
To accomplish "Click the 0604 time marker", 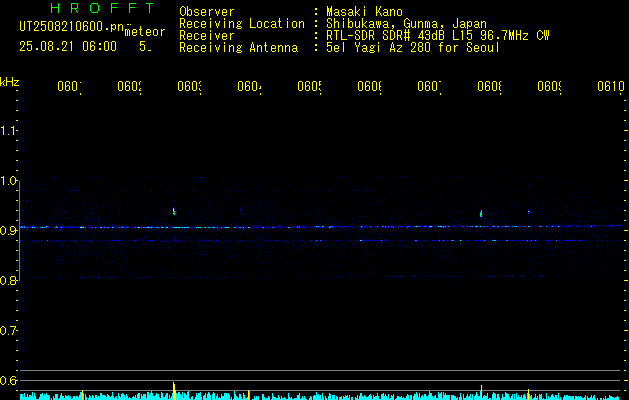I will [x=250, y=86].
